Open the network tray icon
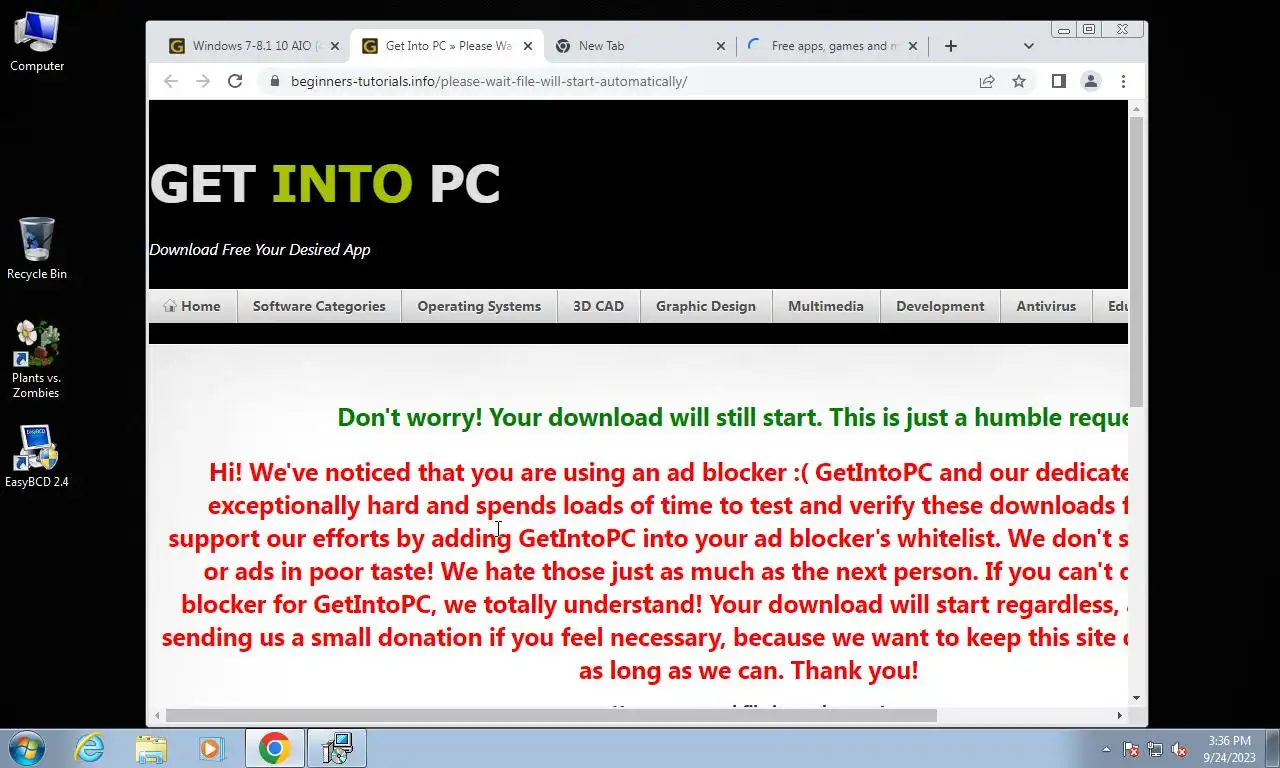 coord(1155,749)
